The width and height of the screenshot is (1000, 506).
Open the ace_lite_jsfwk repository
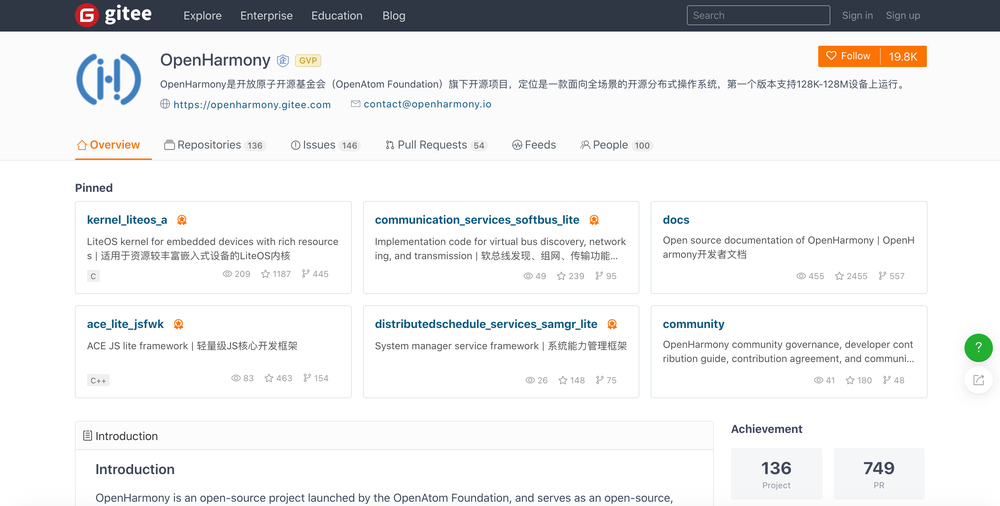[125, 324]
